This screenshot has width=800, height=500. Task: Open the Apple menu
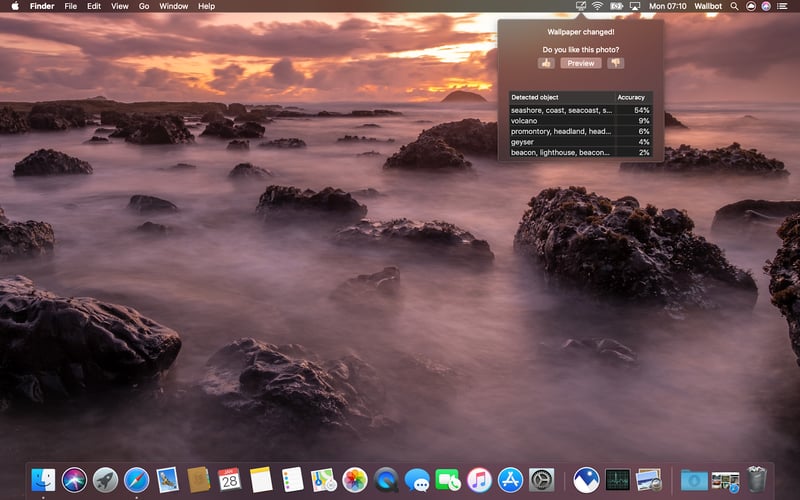point(15,6)
